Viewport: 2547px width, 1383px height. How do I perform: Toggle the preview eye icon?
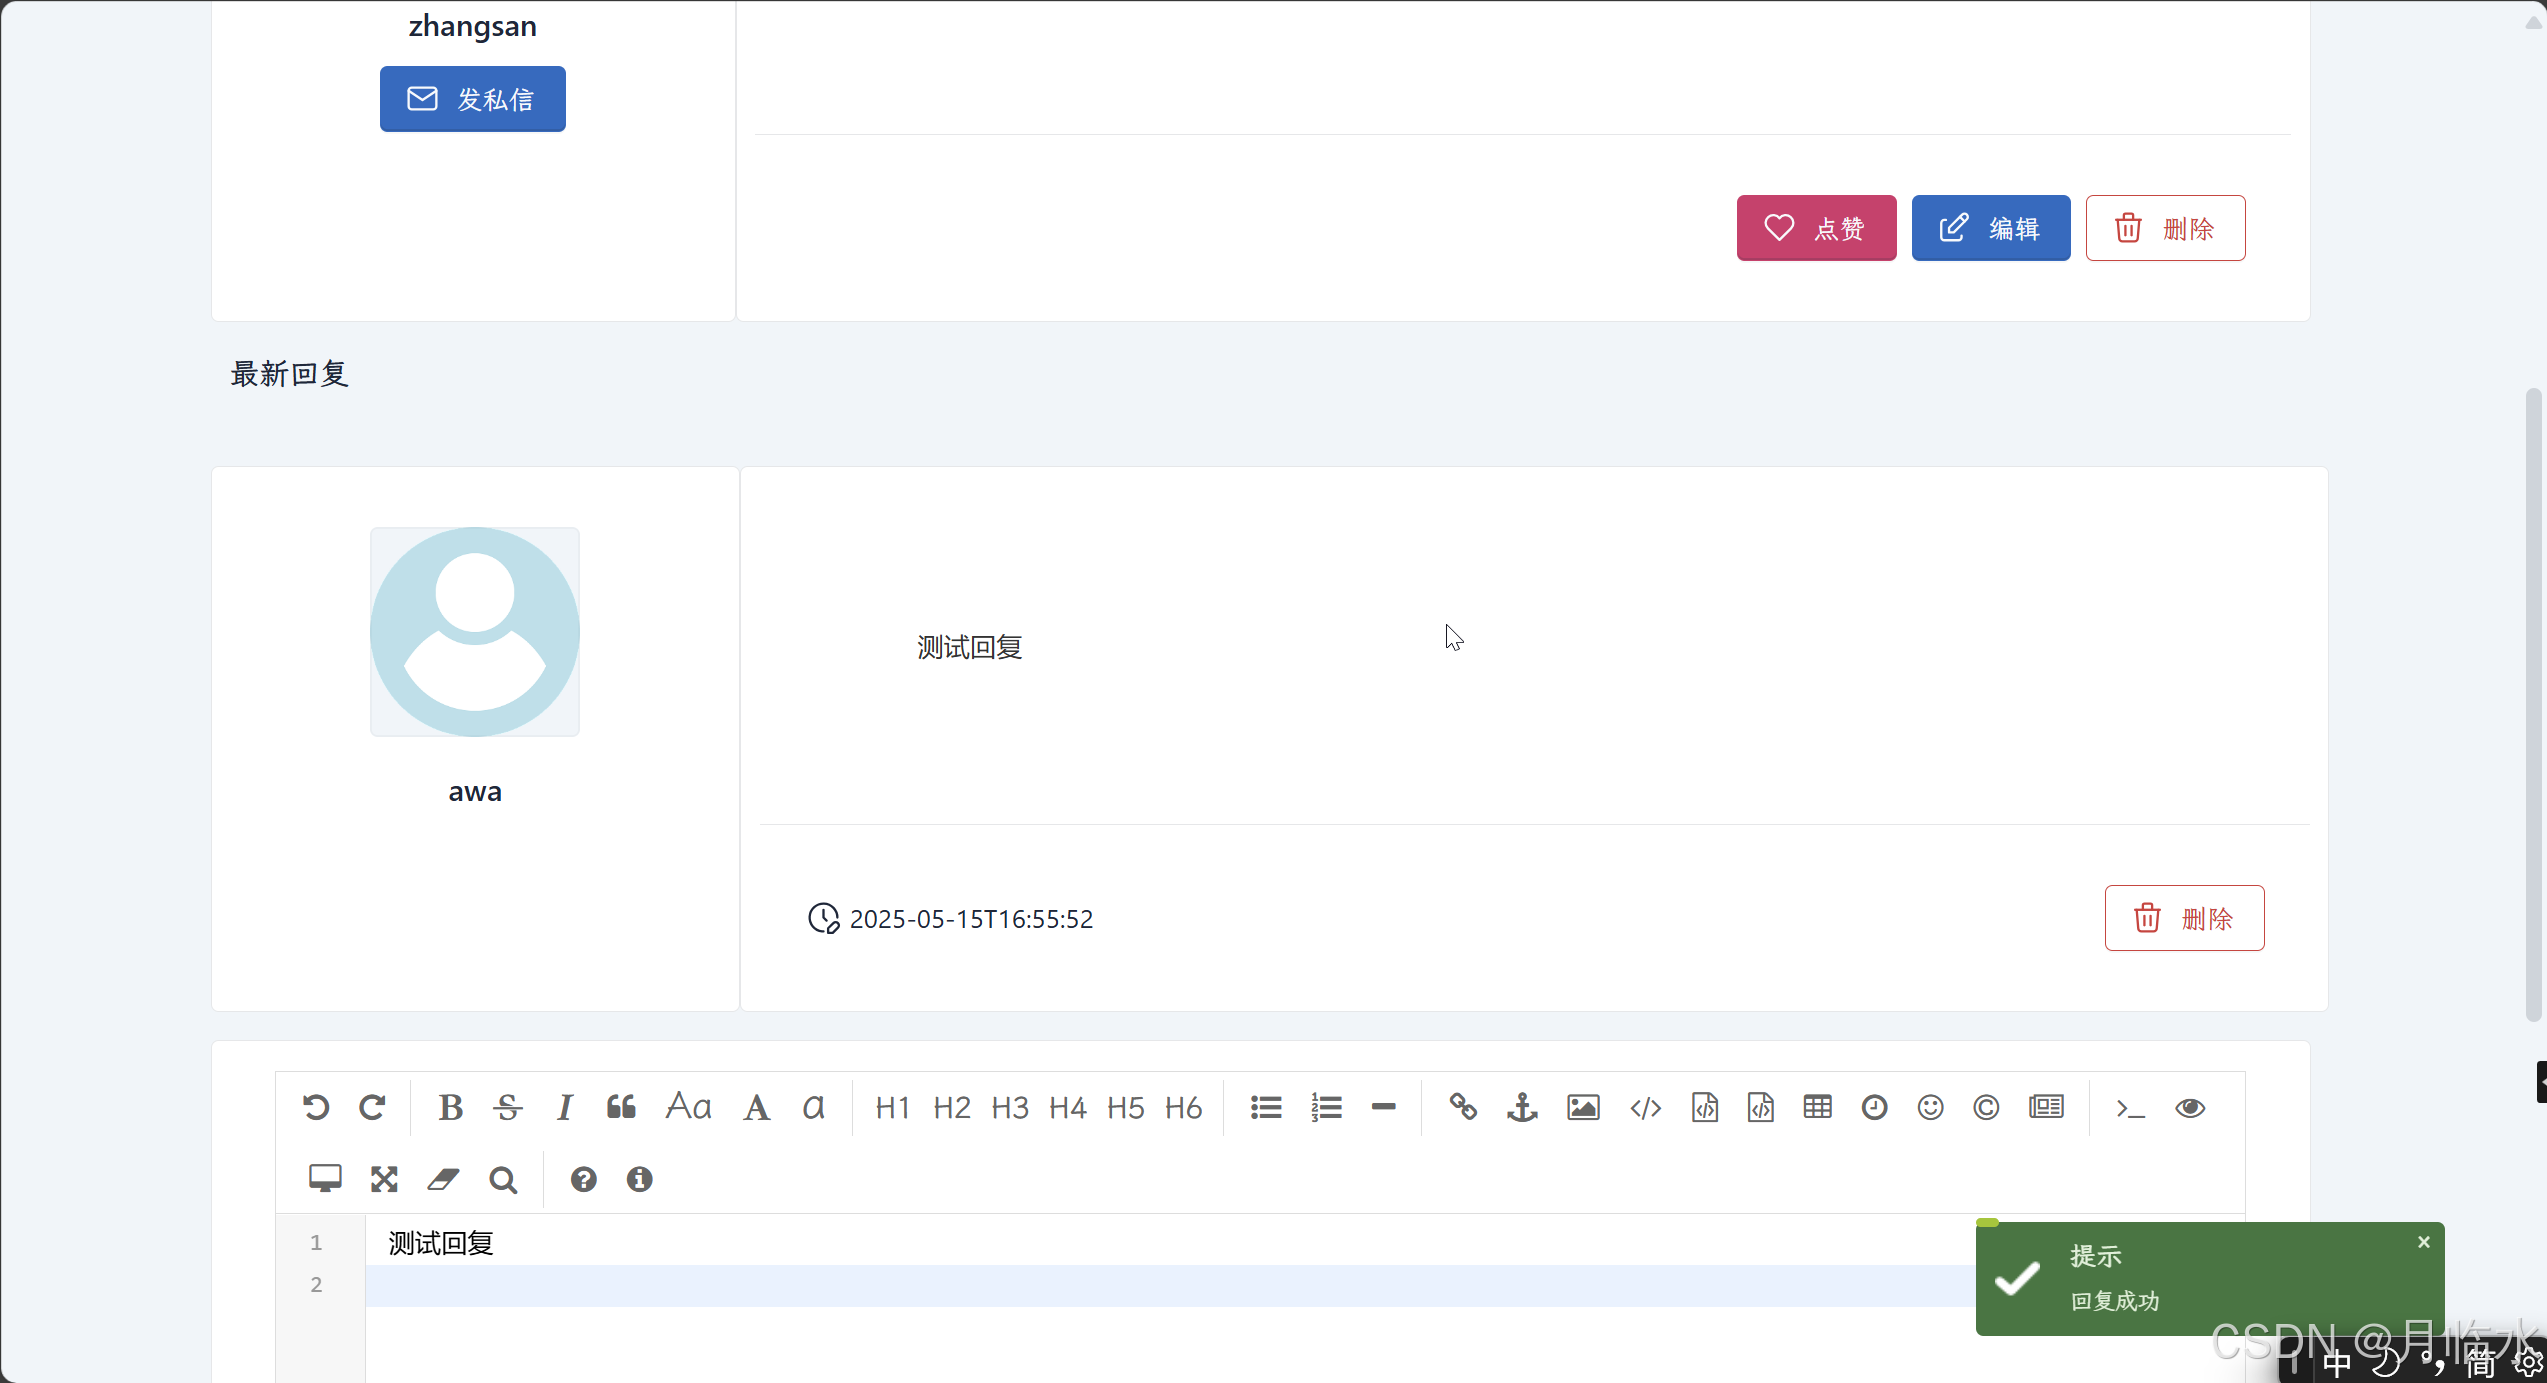(x=2190, y=1108)
